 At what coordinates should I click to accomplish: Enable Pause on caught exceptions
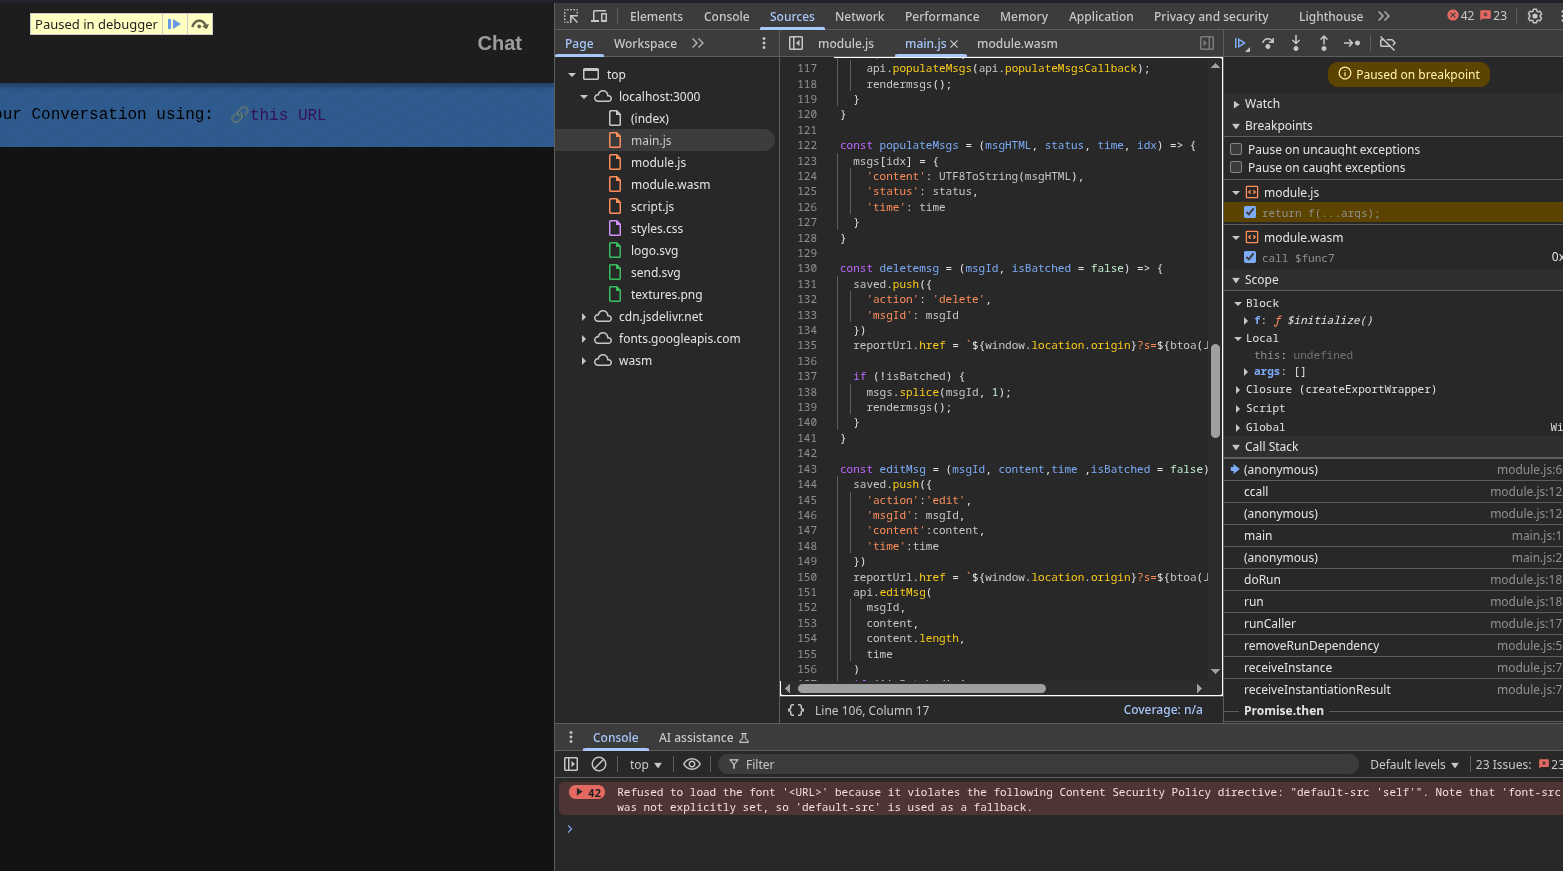[1236, 167]
